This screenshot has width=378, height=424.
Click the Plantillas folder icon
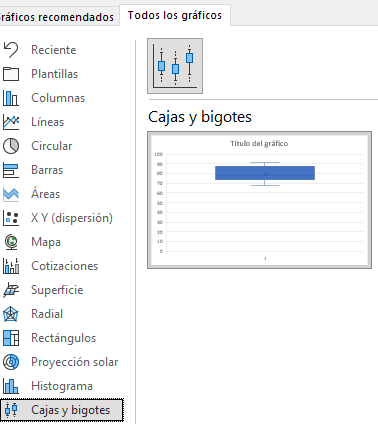click(x=11, y=74)
